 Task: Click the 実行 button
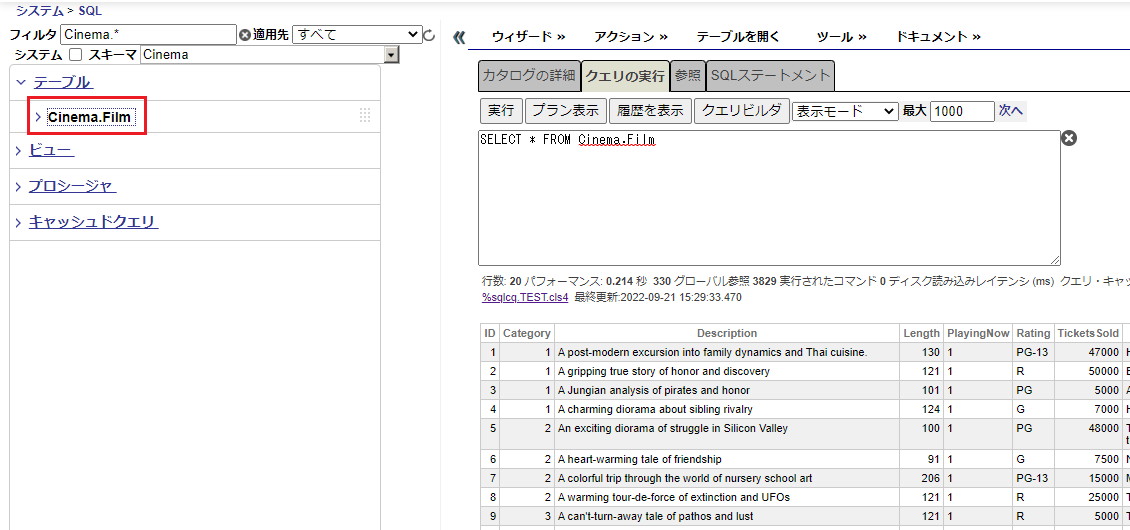[x=501, y=111]
